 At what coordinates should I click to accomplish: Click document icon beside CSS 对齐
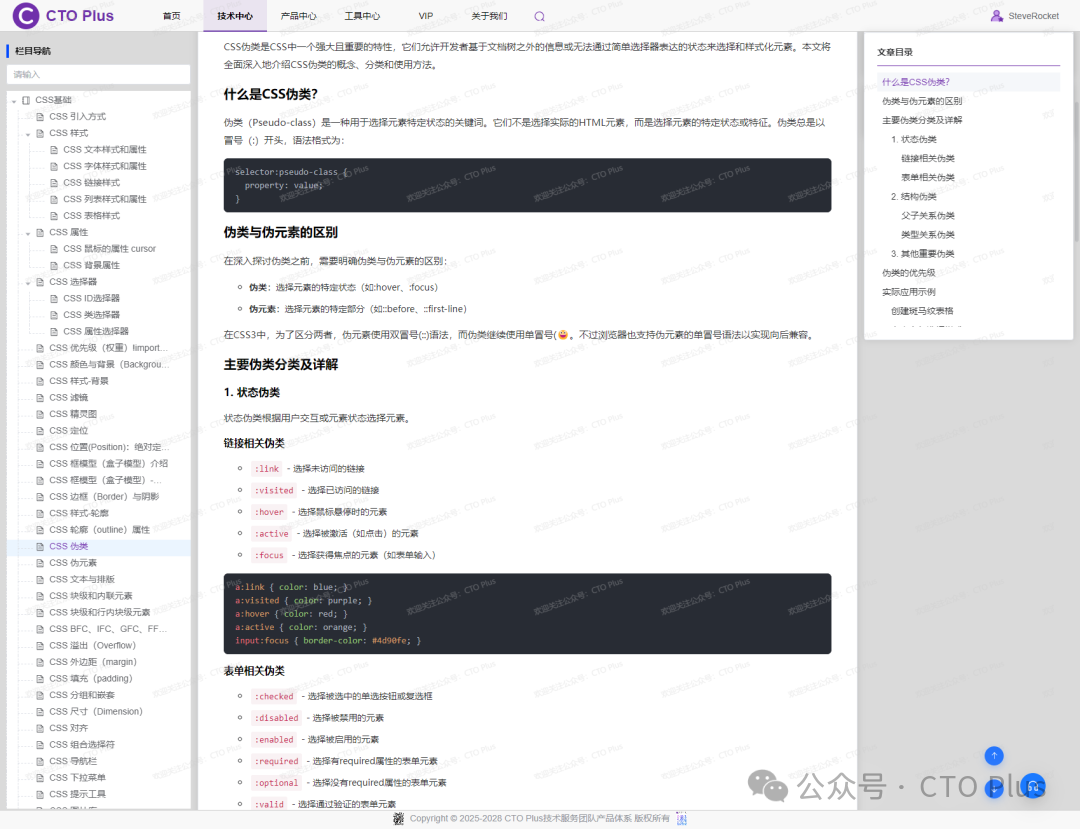[x=40, y=728]
